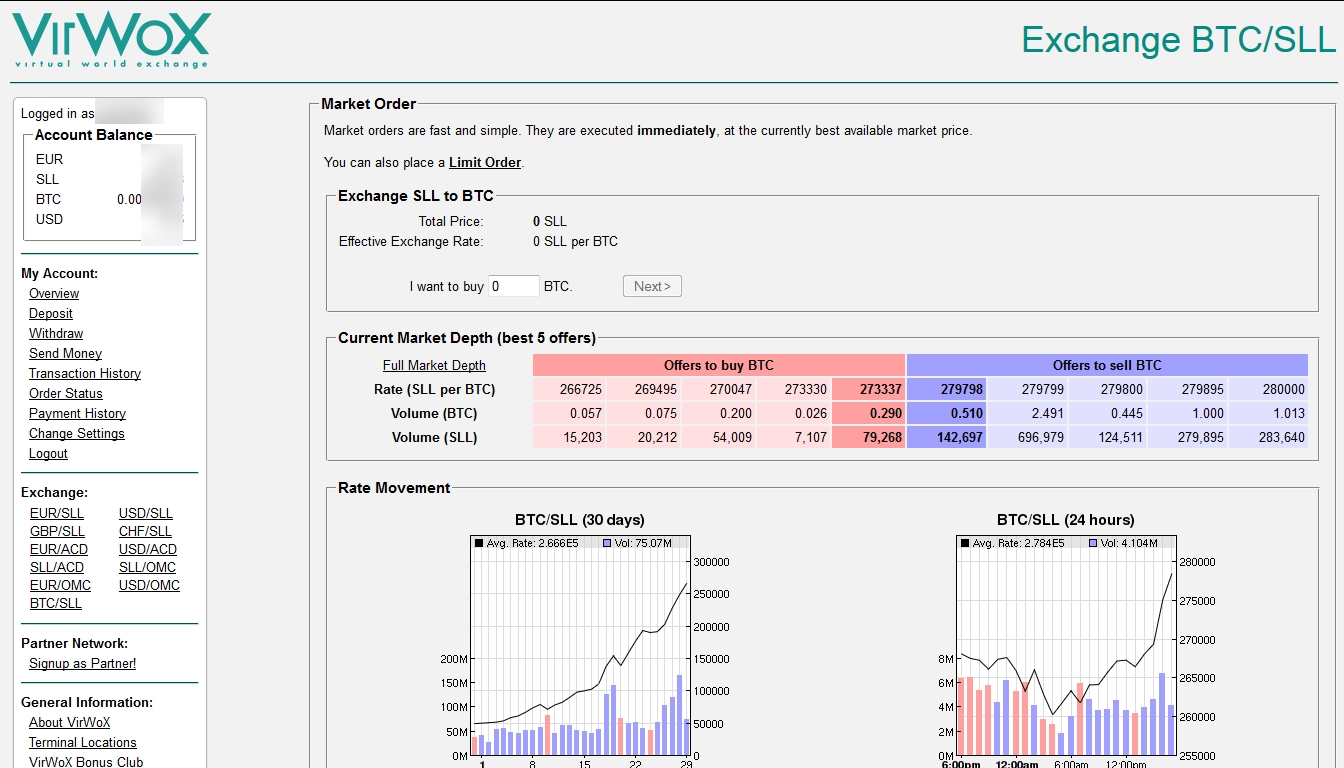Click the Next button
This screenshot has width=1344, height=768.
coord(652,286)
